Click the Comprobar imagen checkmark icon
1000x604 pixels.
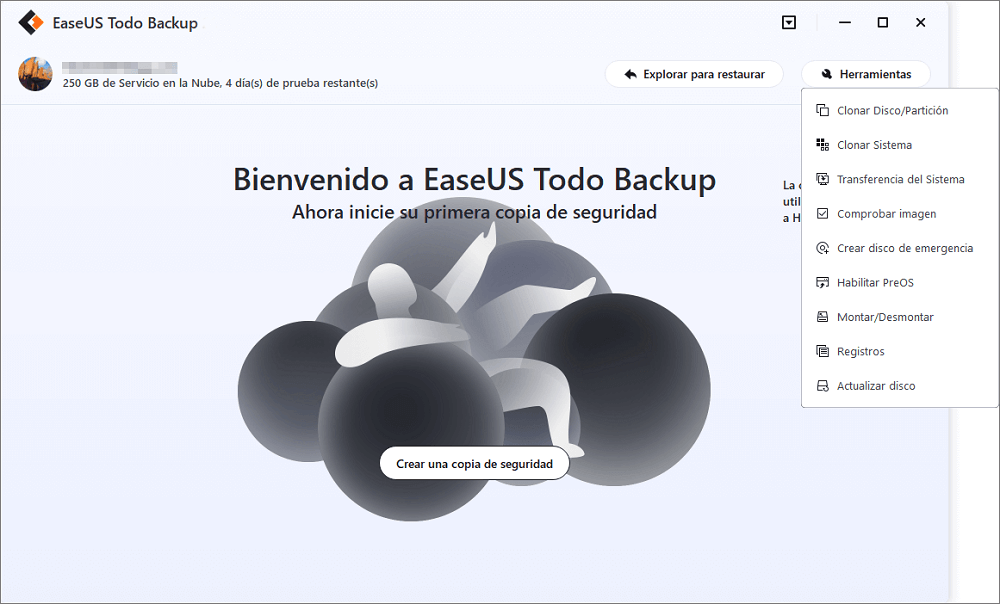pos(822,214)
